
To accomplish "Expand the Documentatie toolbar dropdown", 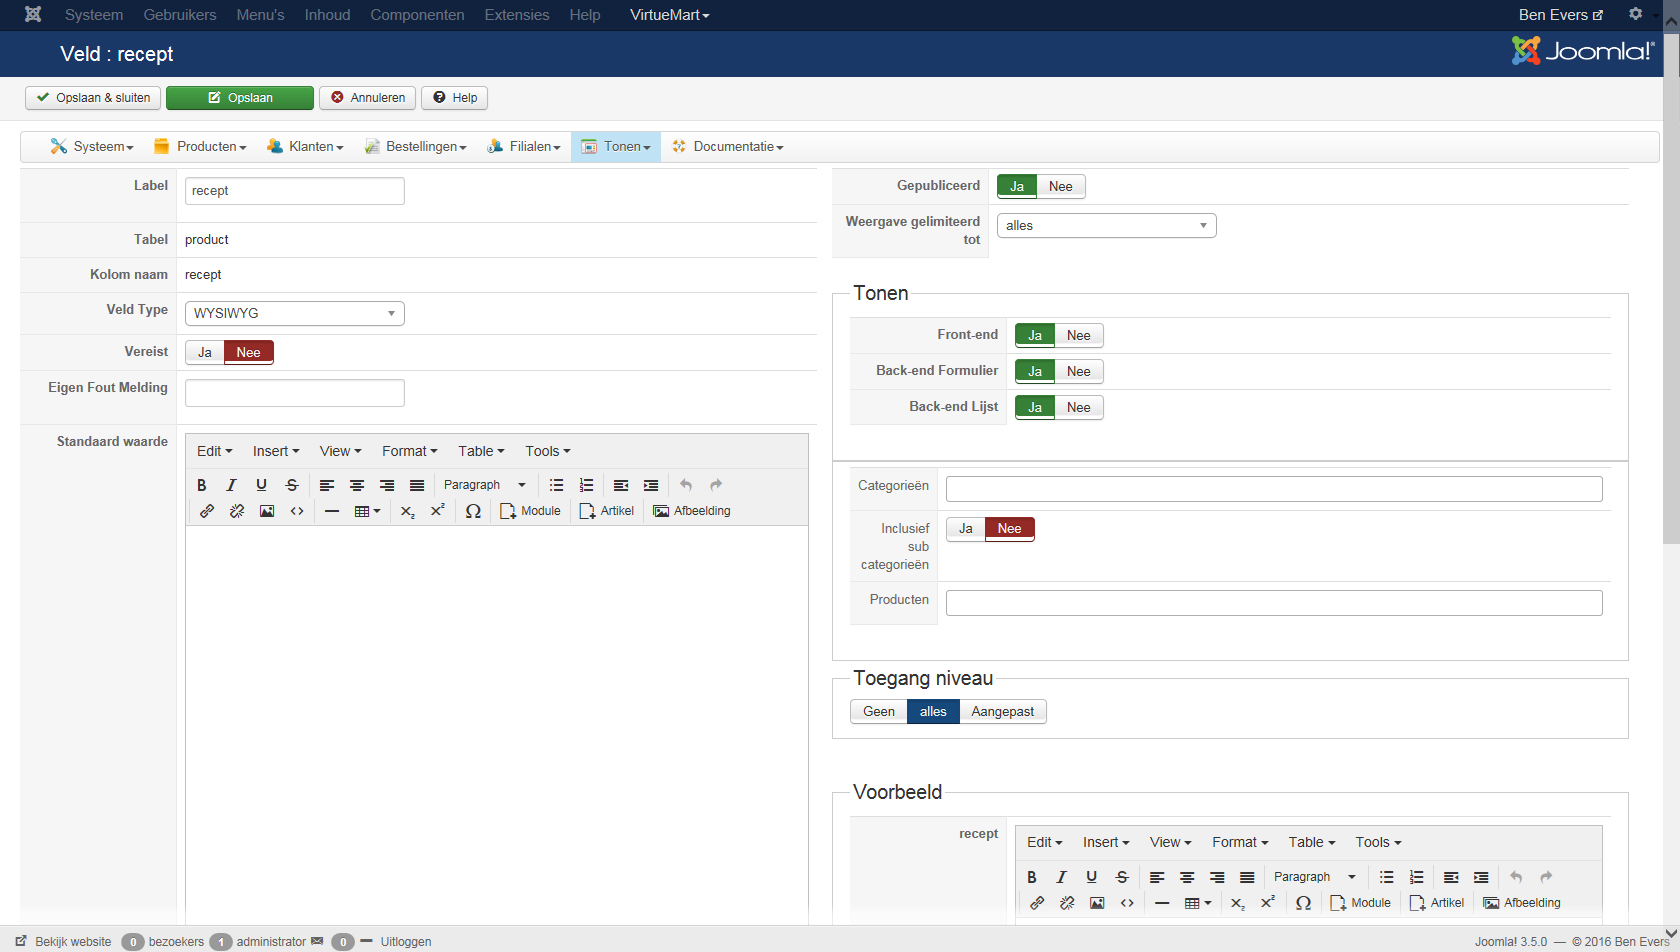I will click(728, 146).
